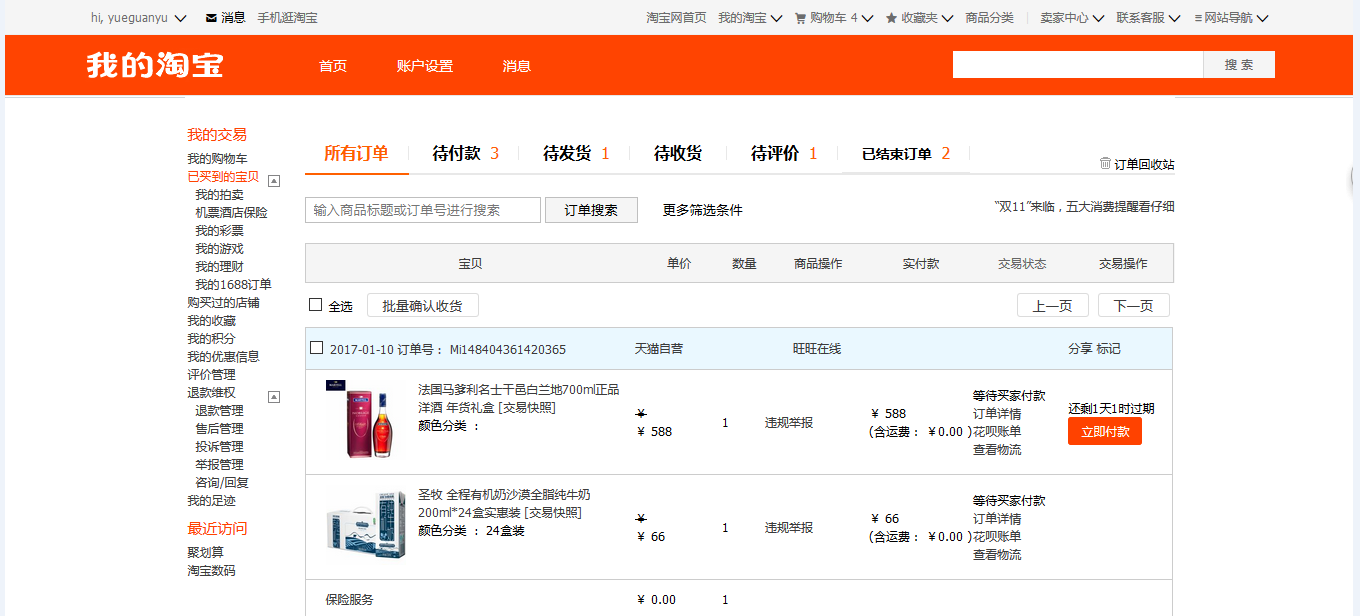The height and width of the screenshot is (616, 1360).
Task: Click 违规举报 for the cognac item
Action: [x=789, y=423]
